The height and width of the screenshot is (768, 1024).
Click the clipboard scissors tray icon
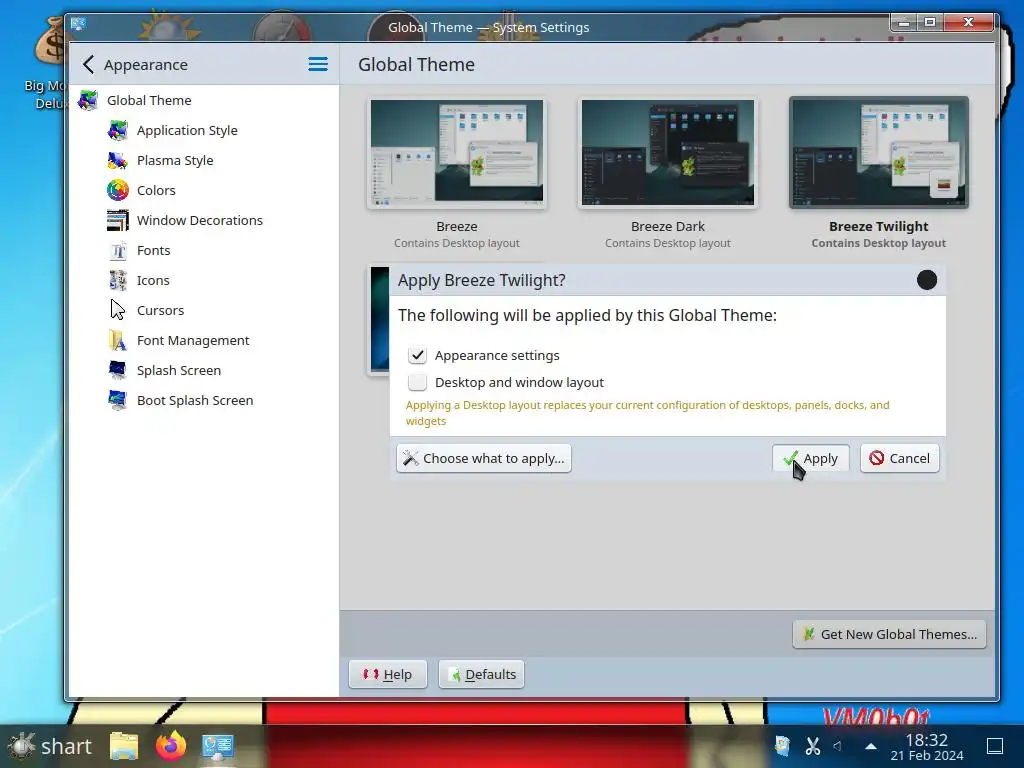(x=812, y=746)
